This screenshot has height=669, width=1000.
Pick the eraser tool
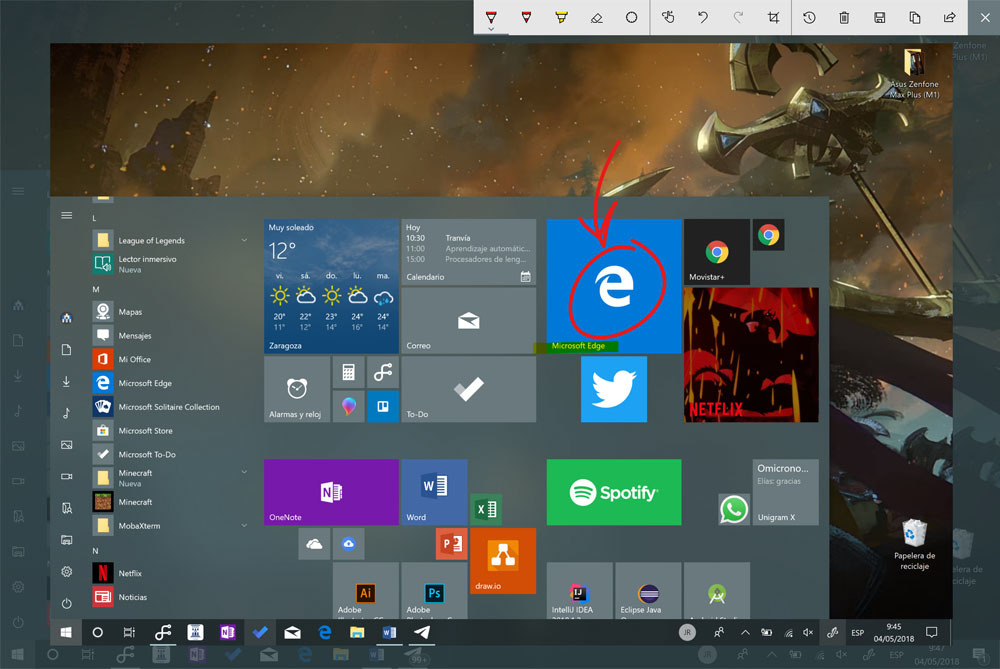coord(596,17)
